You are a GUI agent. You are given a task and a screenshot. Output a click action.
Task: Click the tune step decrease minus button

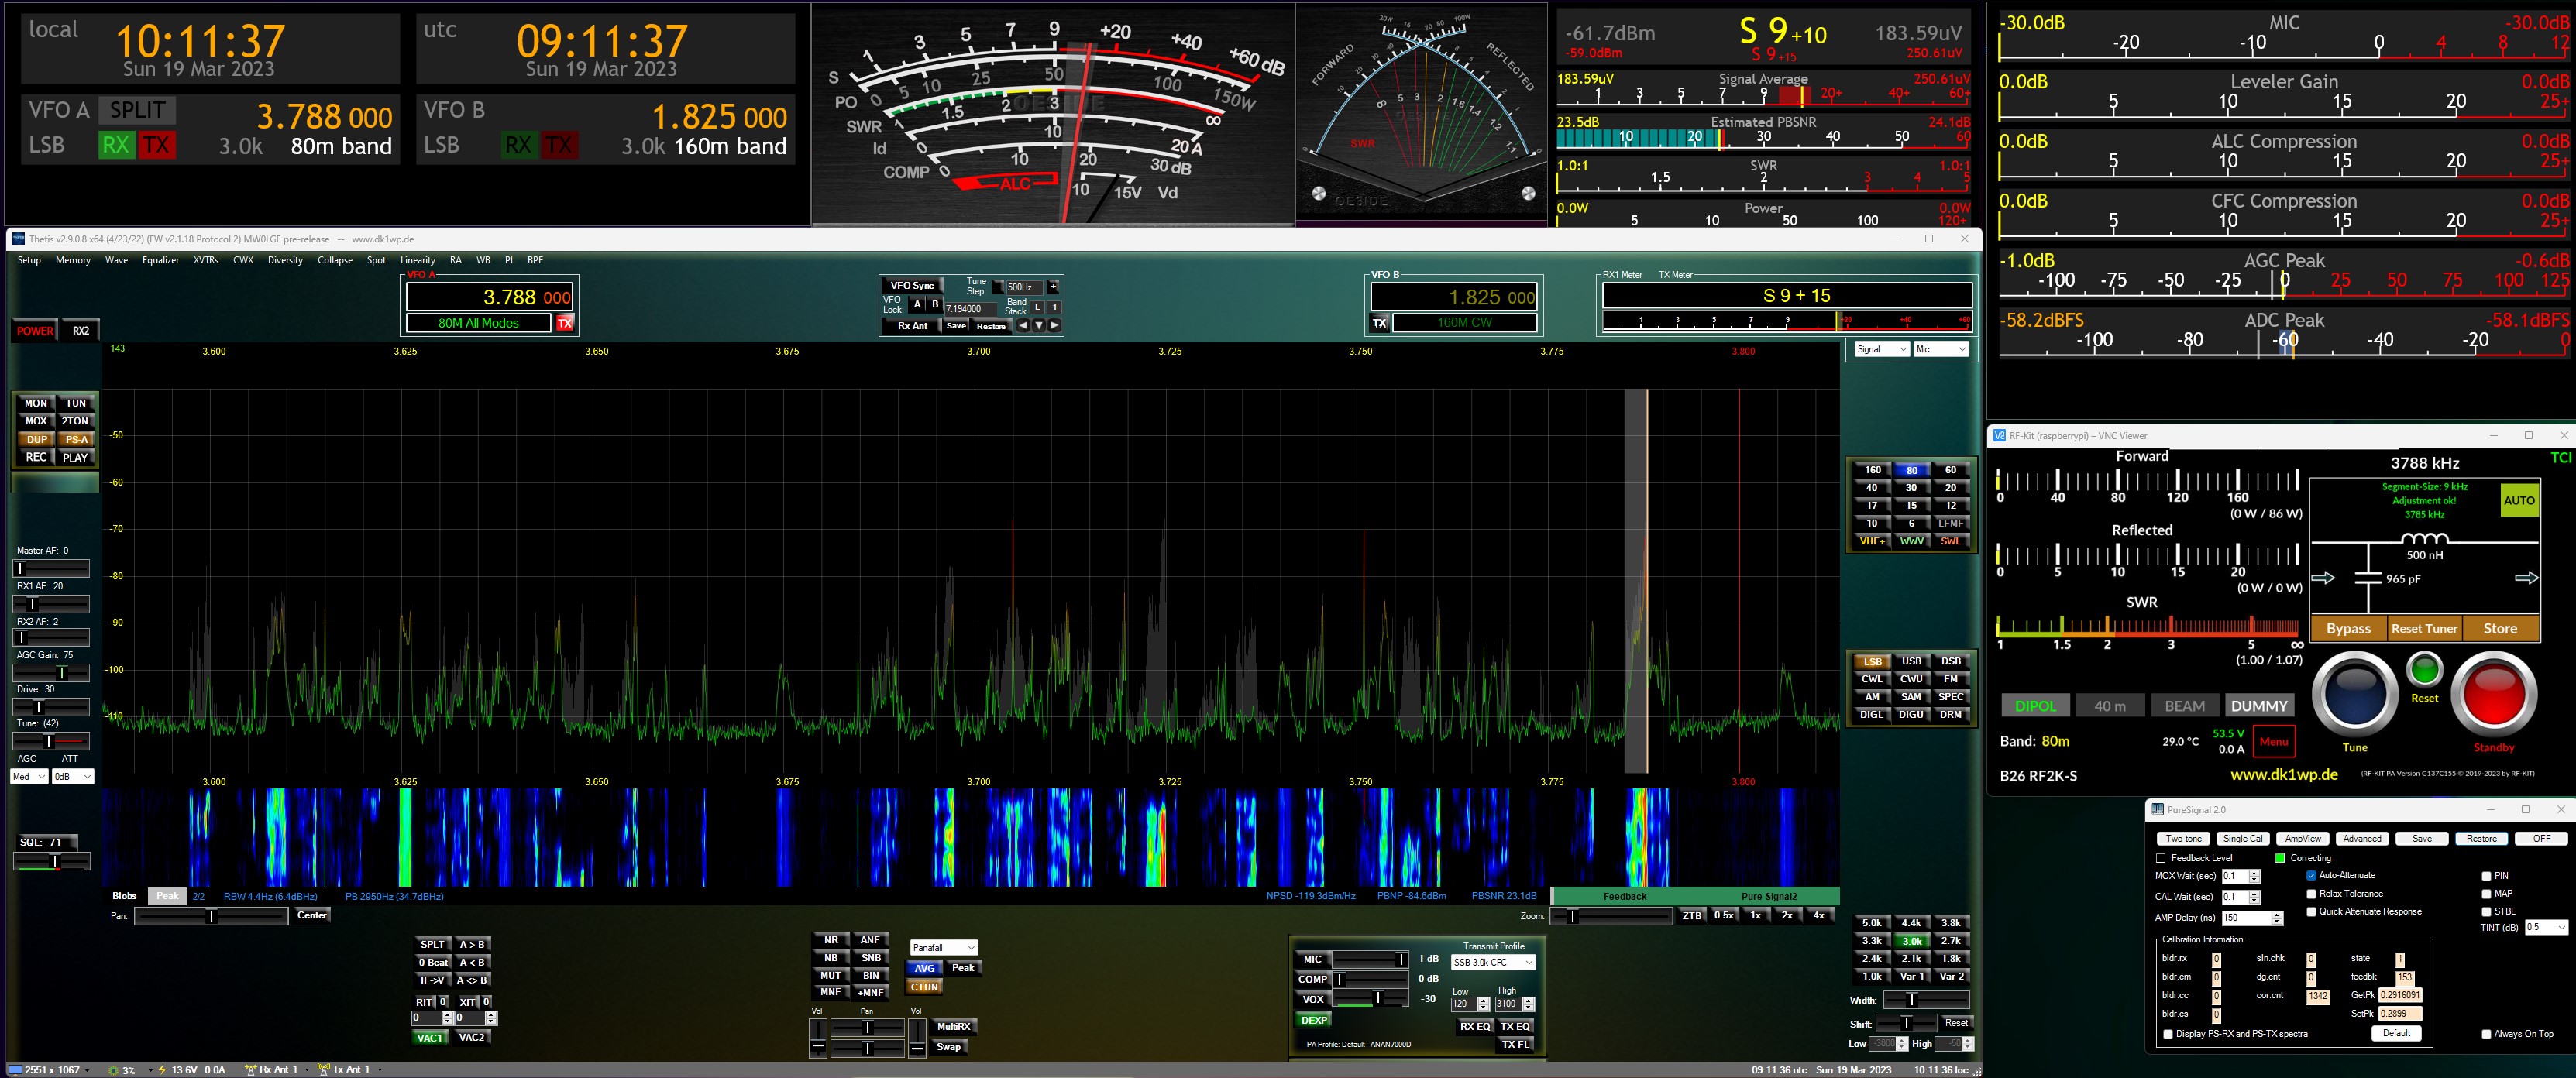click(997, 287)
